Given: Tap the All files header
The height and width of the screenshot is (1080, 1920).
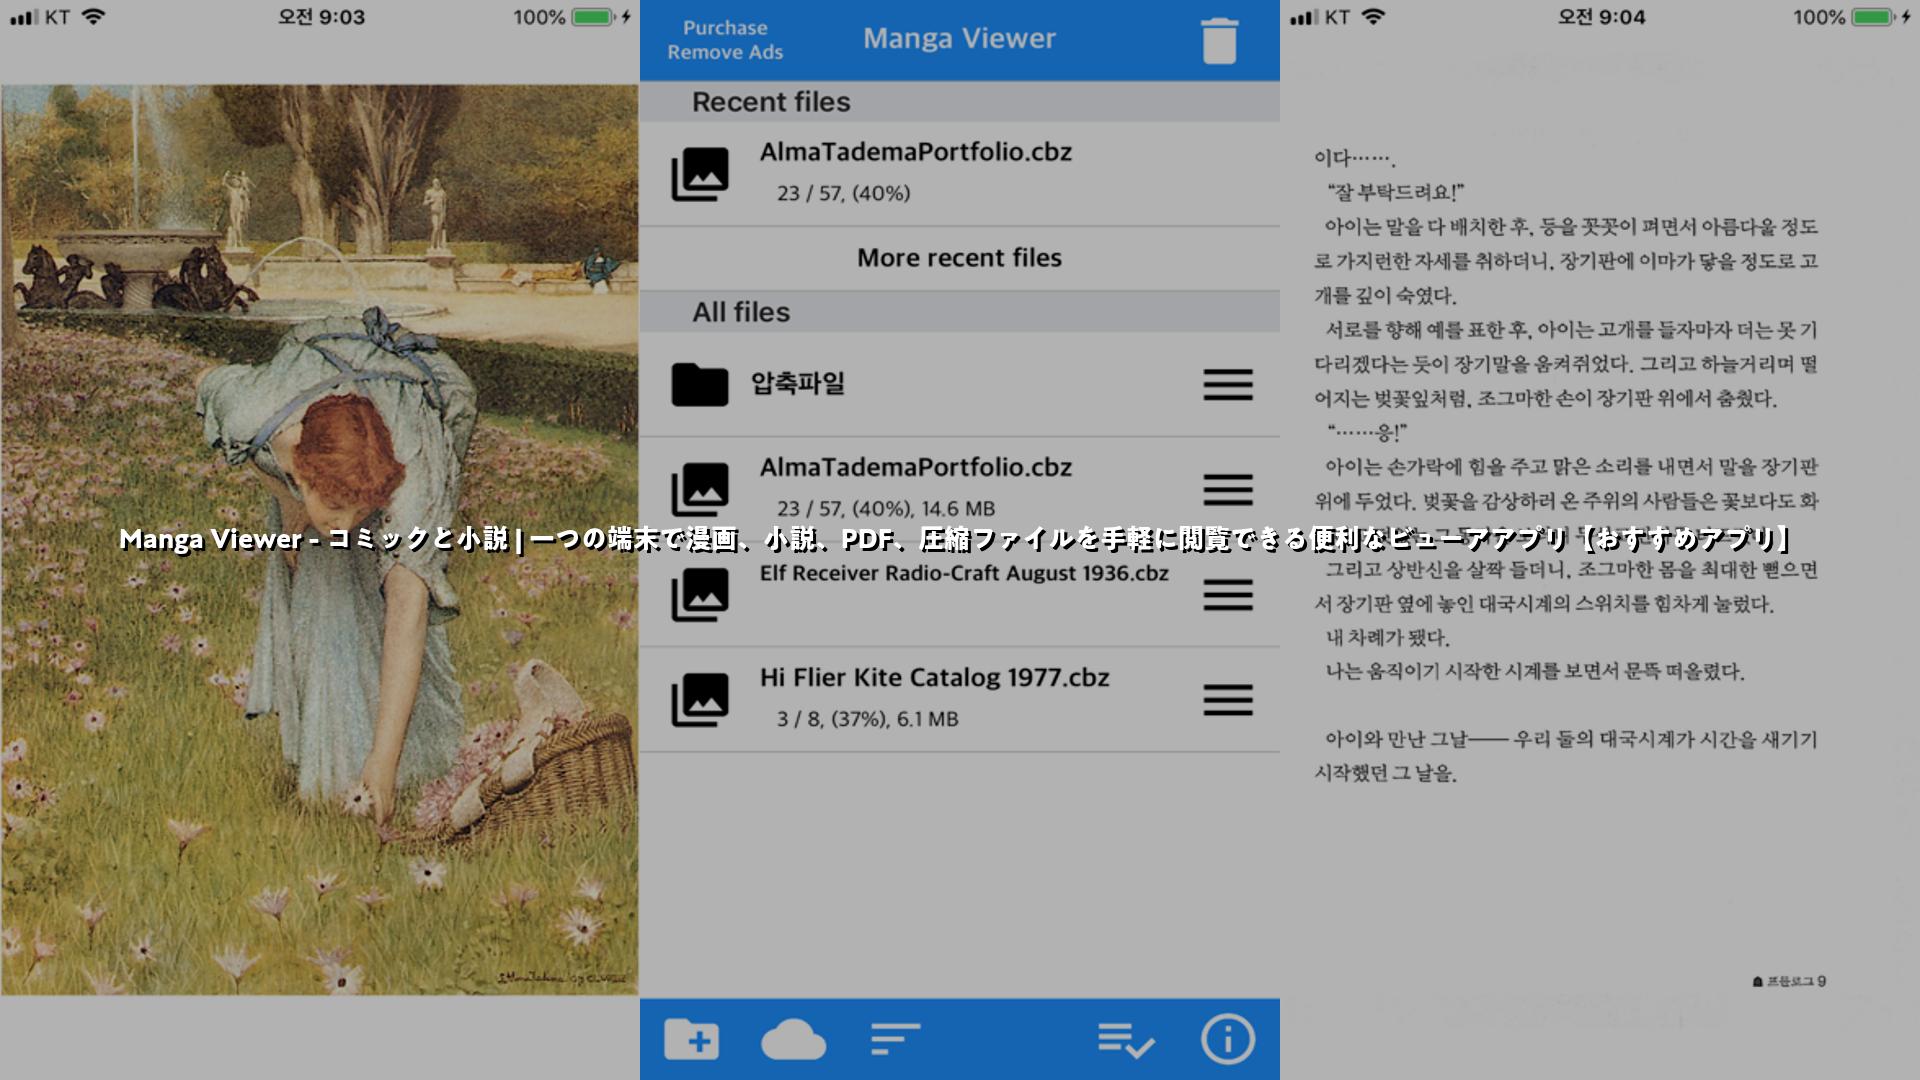Looking at the screenshot, I should coord(960,312).
